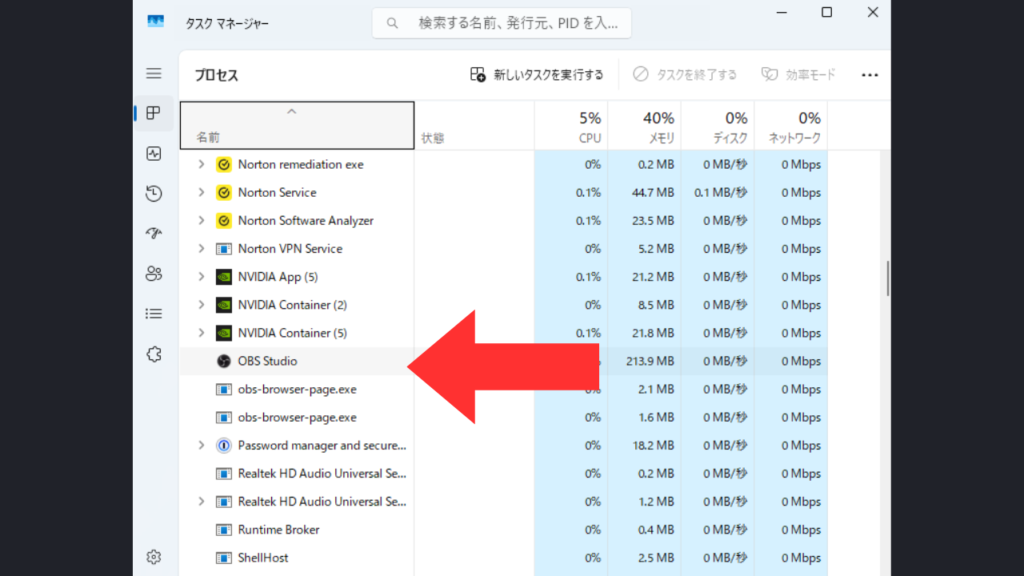Click the Runtime Broker icon
This screenshot has width=1024, height=576.
coord(223,530)
